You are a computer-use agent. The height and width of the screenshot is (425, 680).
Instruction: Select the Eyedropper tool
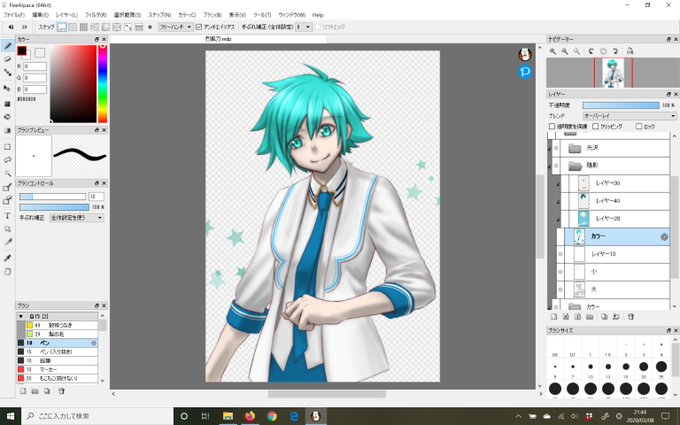click(x=7, y=258)
